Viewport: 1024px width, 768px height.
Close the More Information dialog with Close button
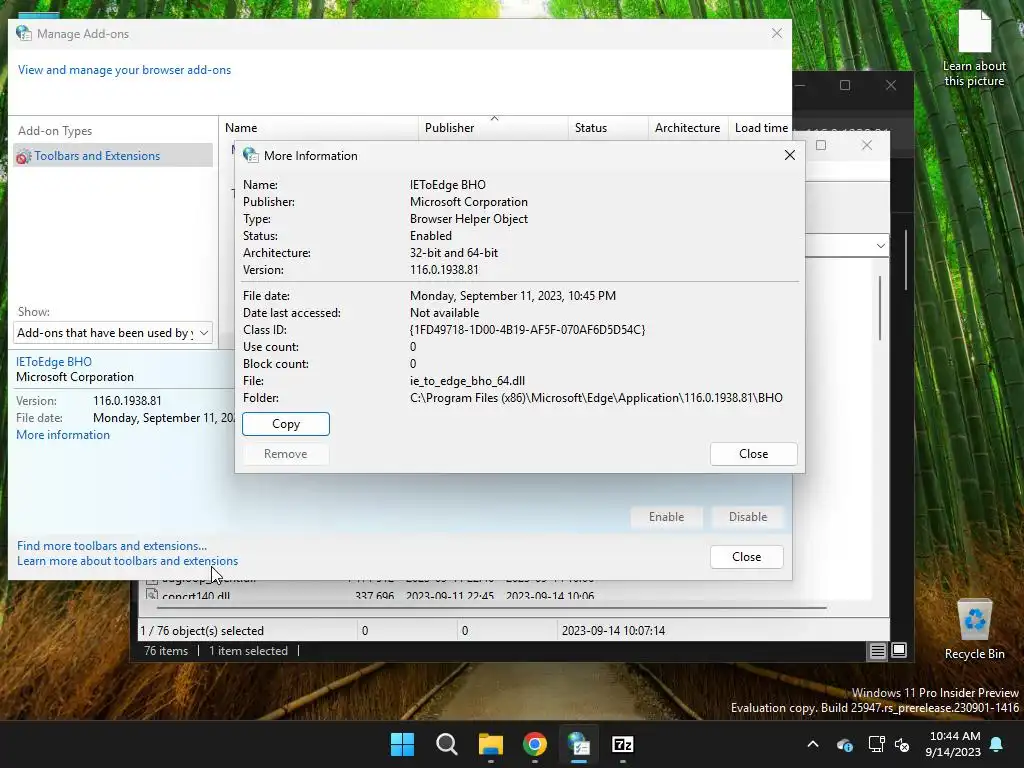coord(753,454)
